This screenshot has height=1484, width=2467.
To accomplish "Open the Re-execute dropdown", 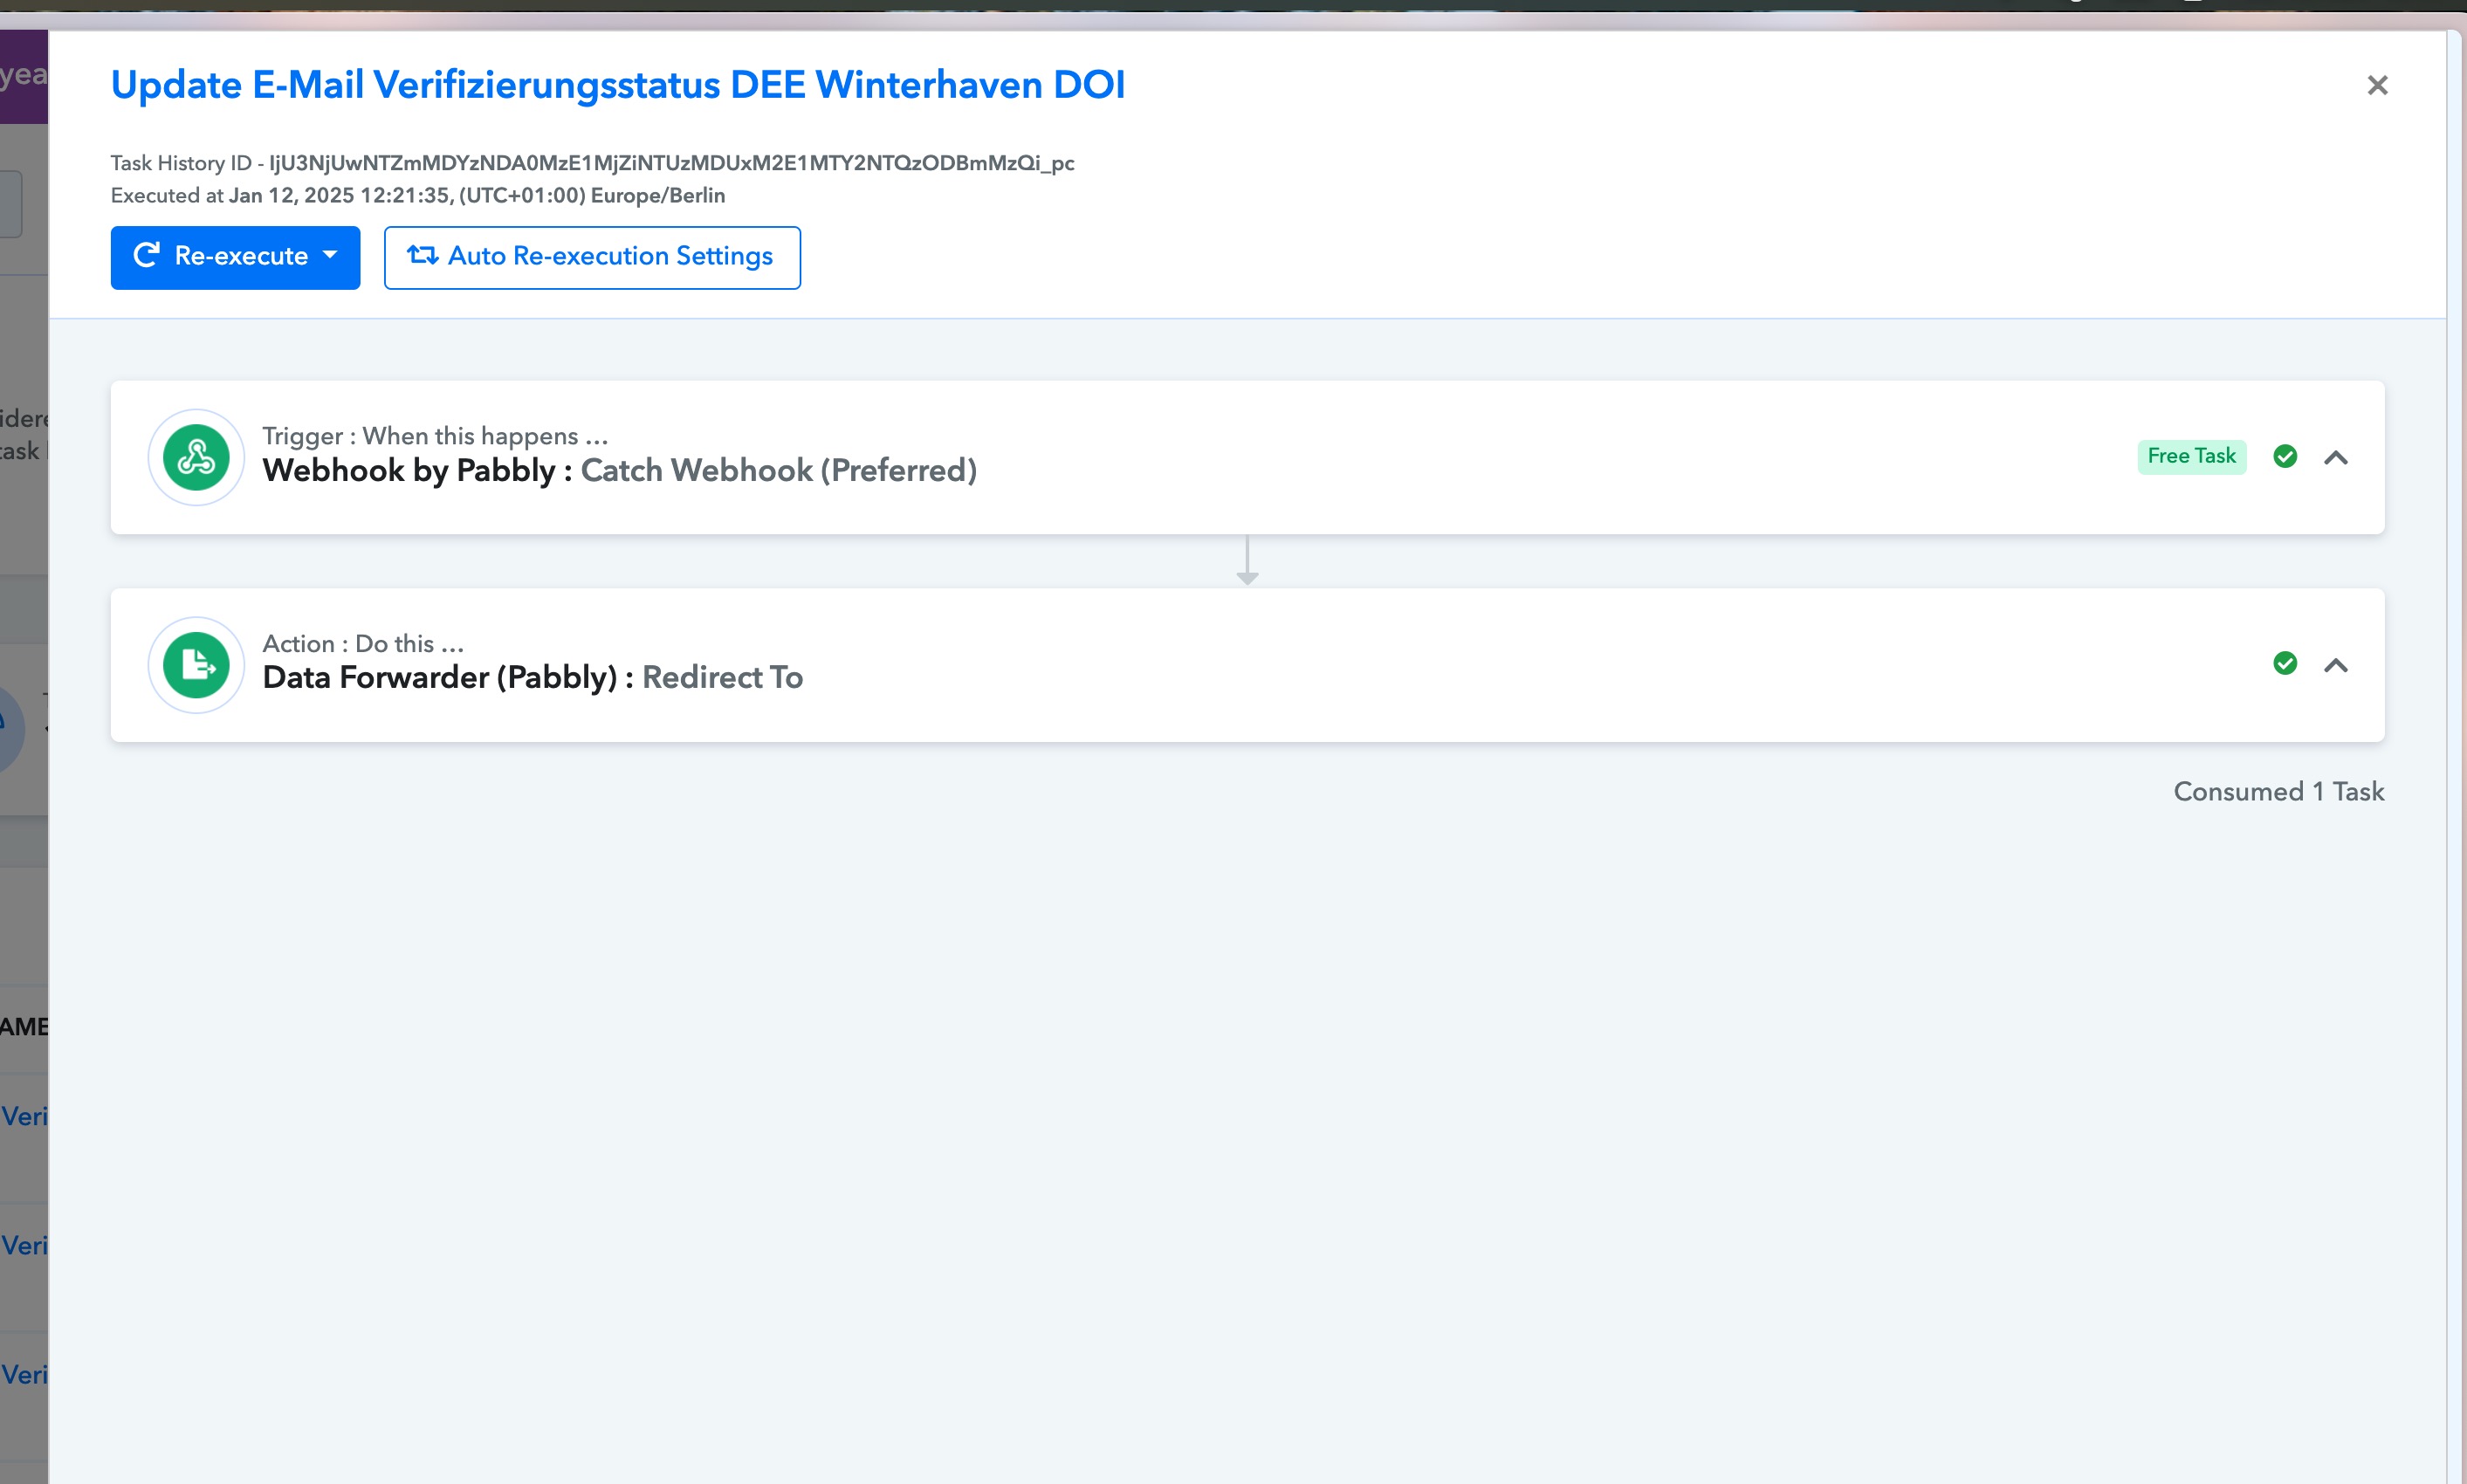I will coord(235,257).
